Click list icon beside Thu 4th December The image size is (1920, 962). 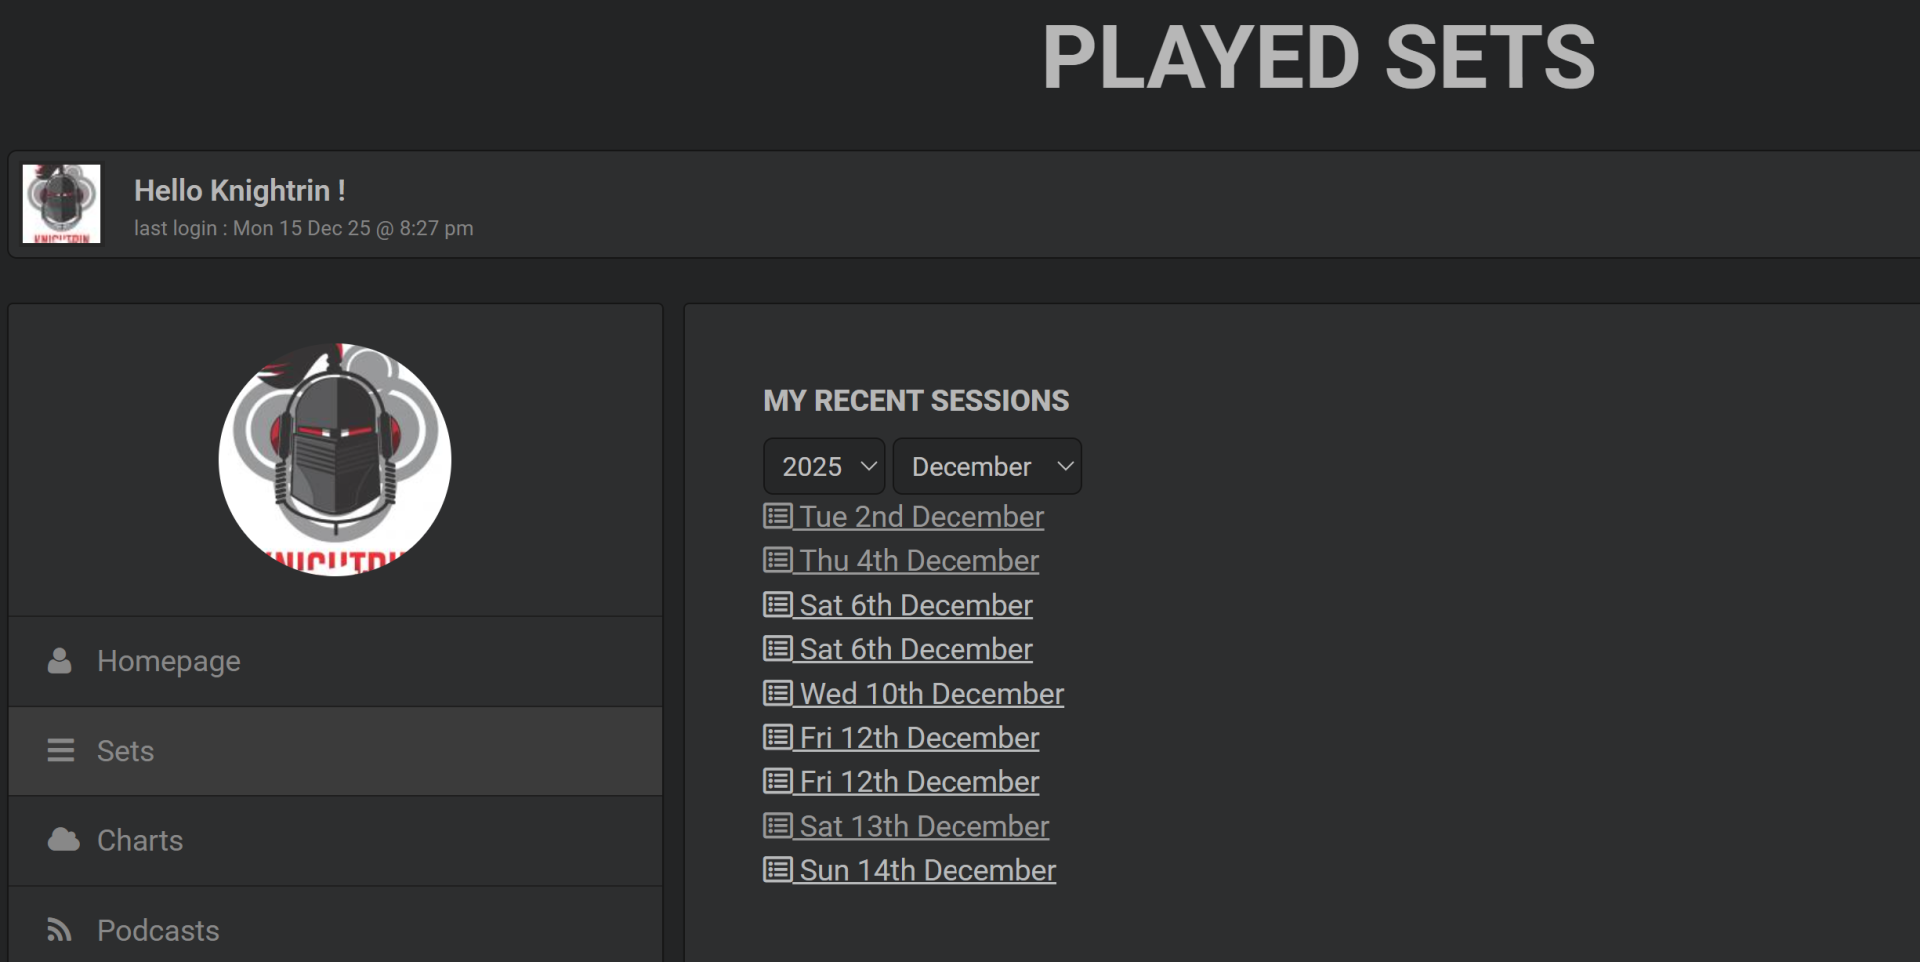[x=778, y=560]
